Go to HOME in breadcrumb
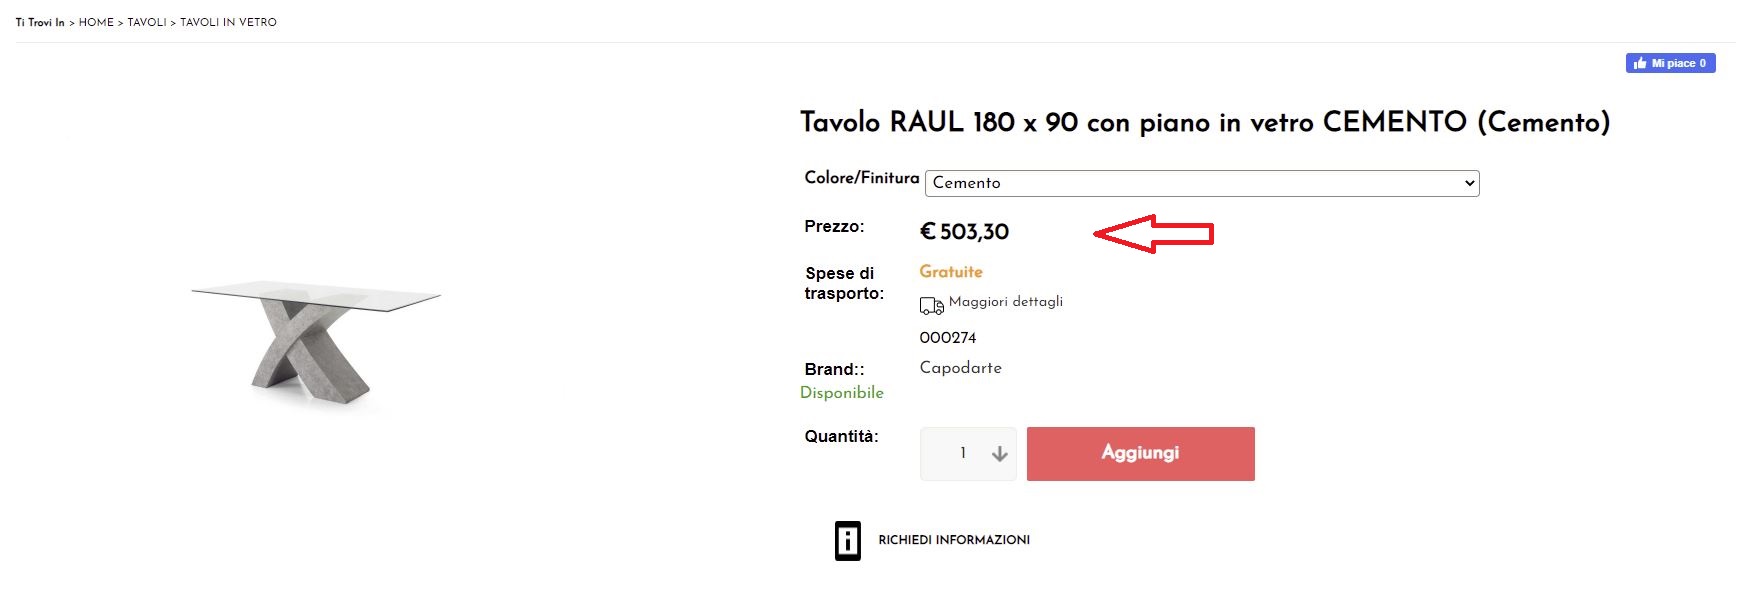 click(x=96, y=22)
